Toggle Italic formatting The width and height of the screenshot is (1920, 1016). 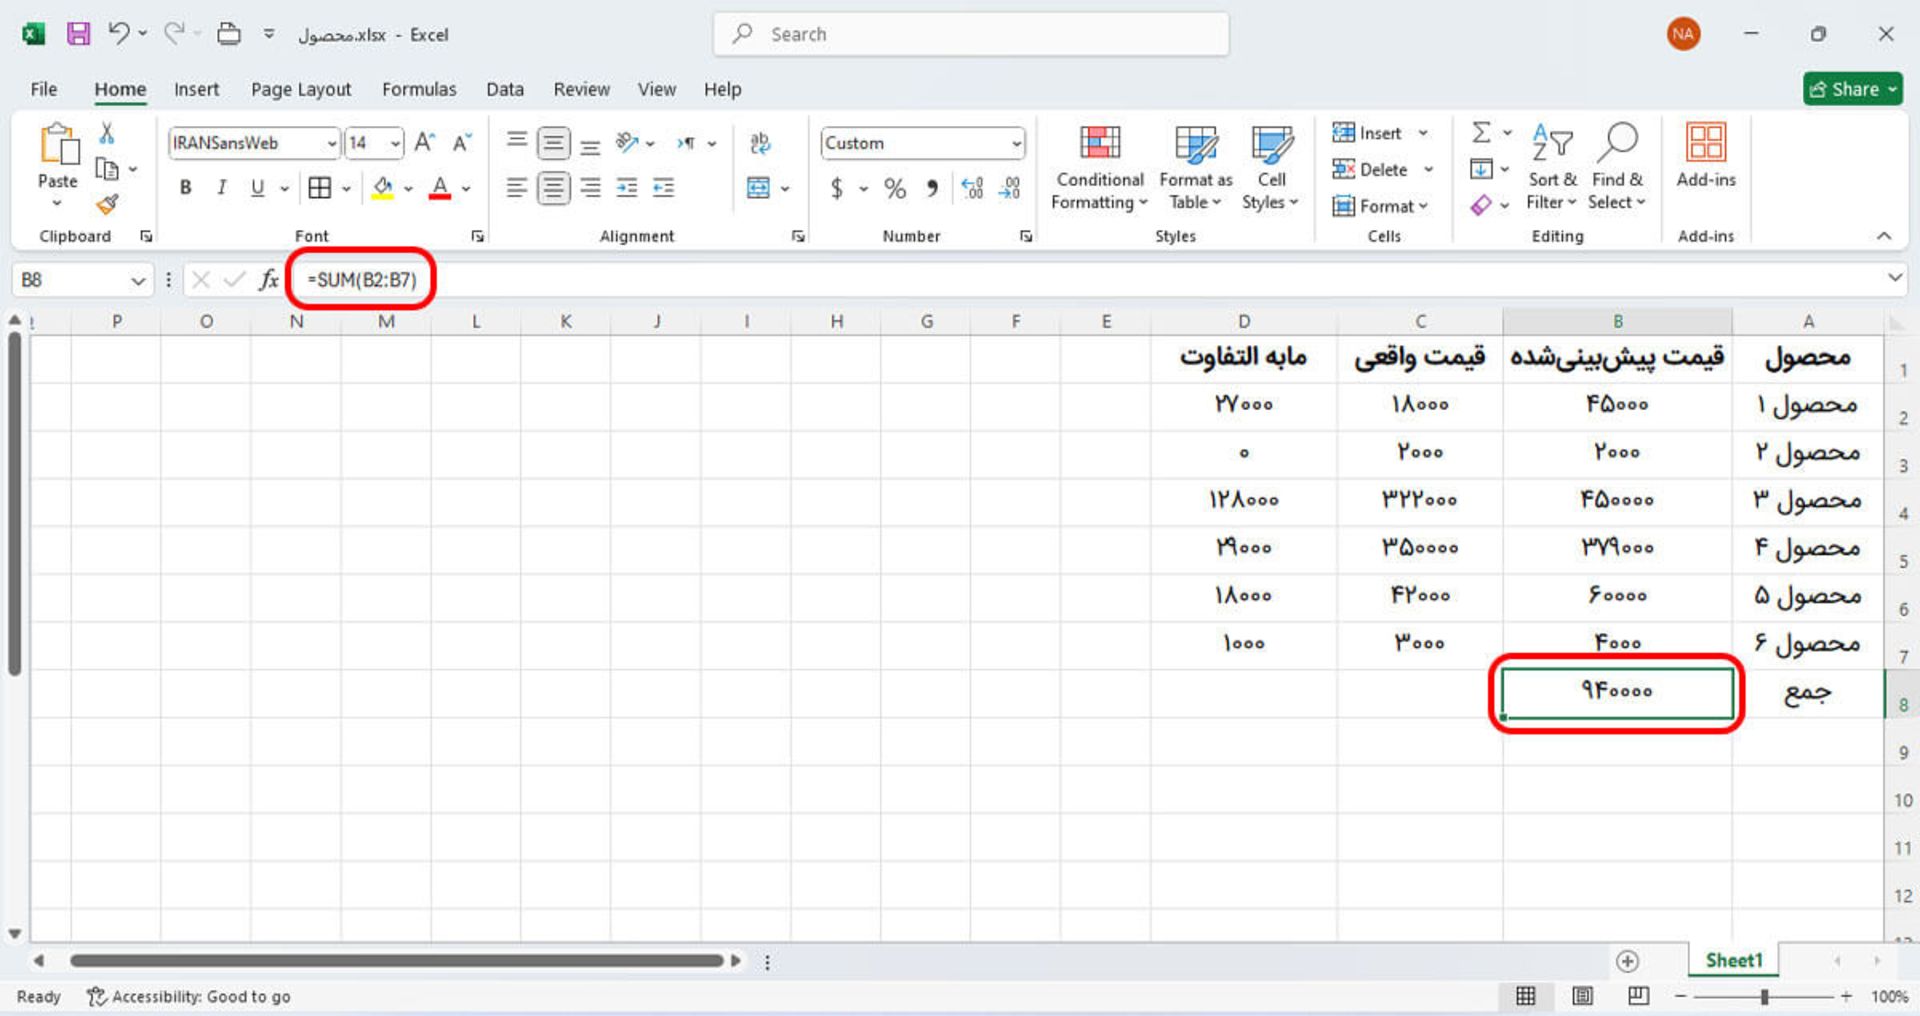tap(221, 188)
